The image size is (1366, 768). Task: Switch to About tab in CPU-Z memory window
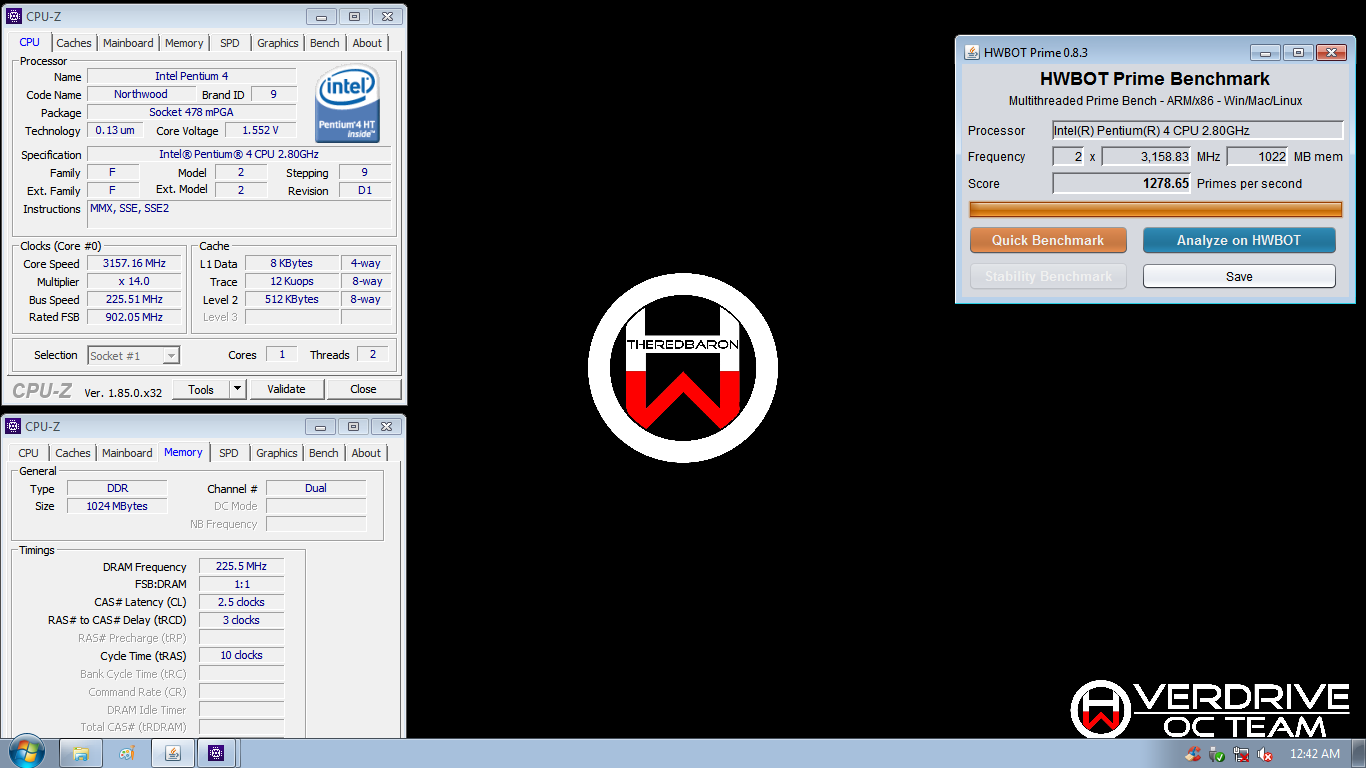pos(366,453)
